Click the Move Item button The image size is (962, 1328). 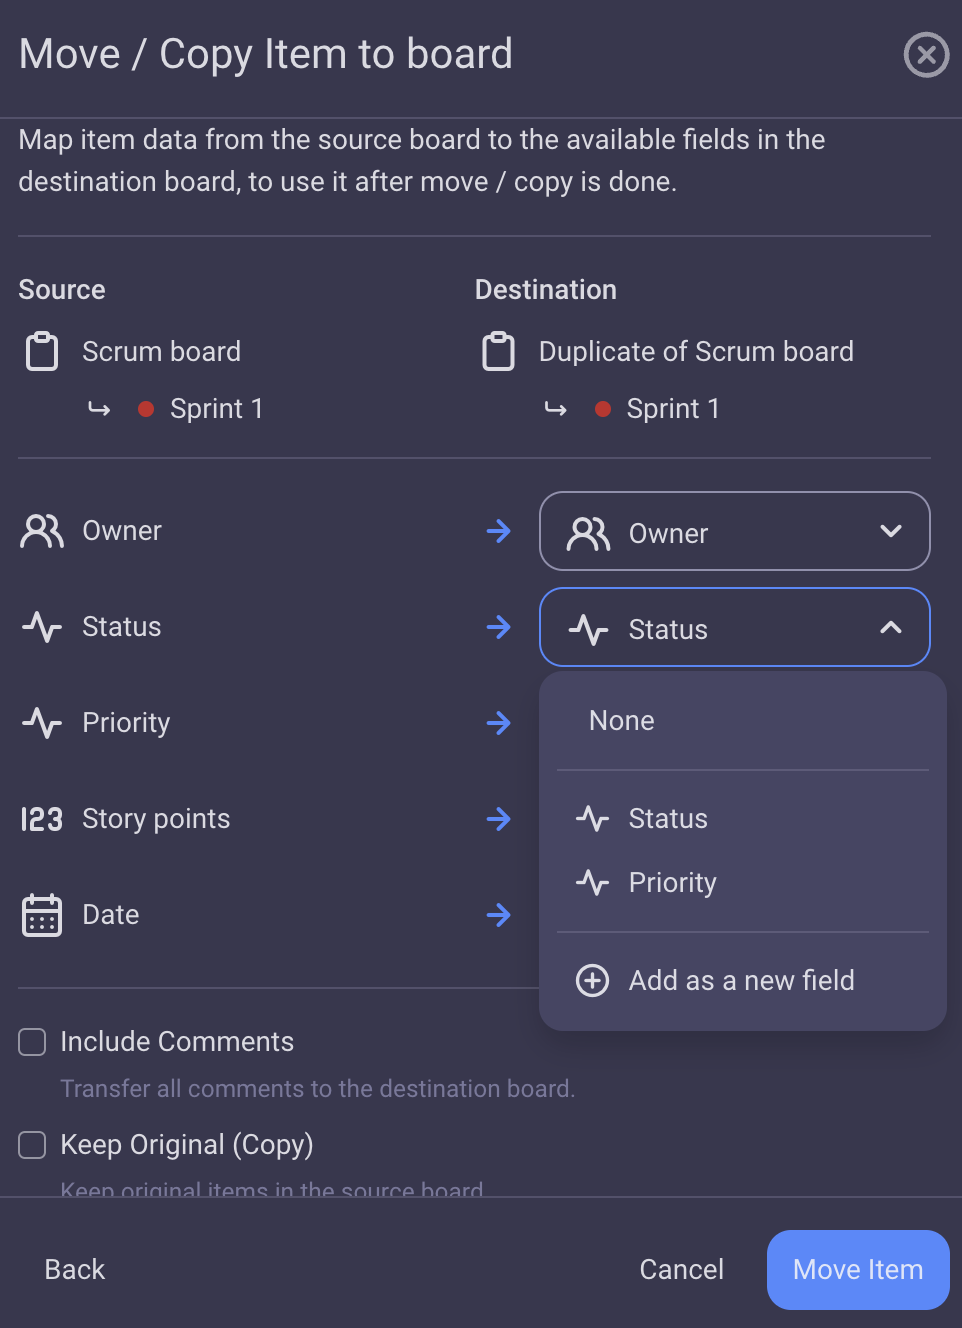pyautogui.click(x=858, y=1270)
